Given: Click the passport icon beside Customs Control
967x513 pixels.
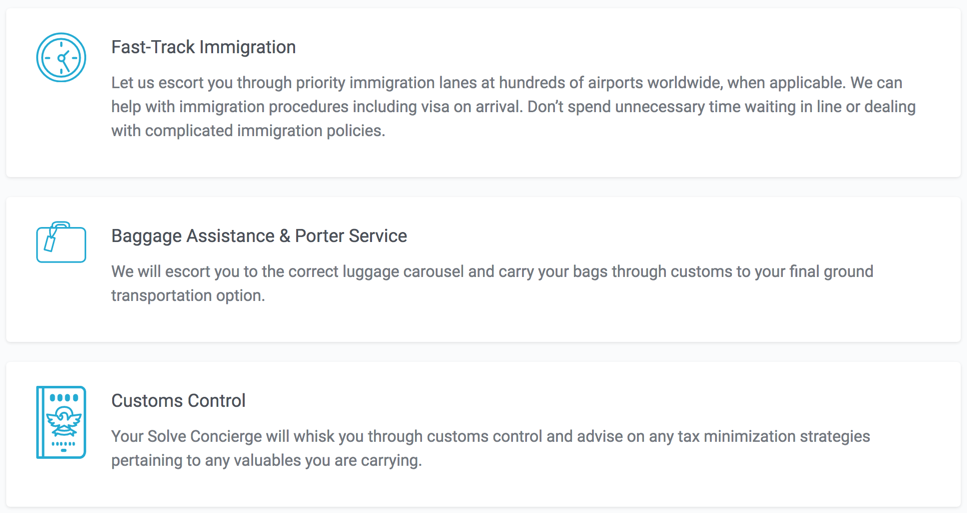Looking at the screenshot, I should coord(61,422).
